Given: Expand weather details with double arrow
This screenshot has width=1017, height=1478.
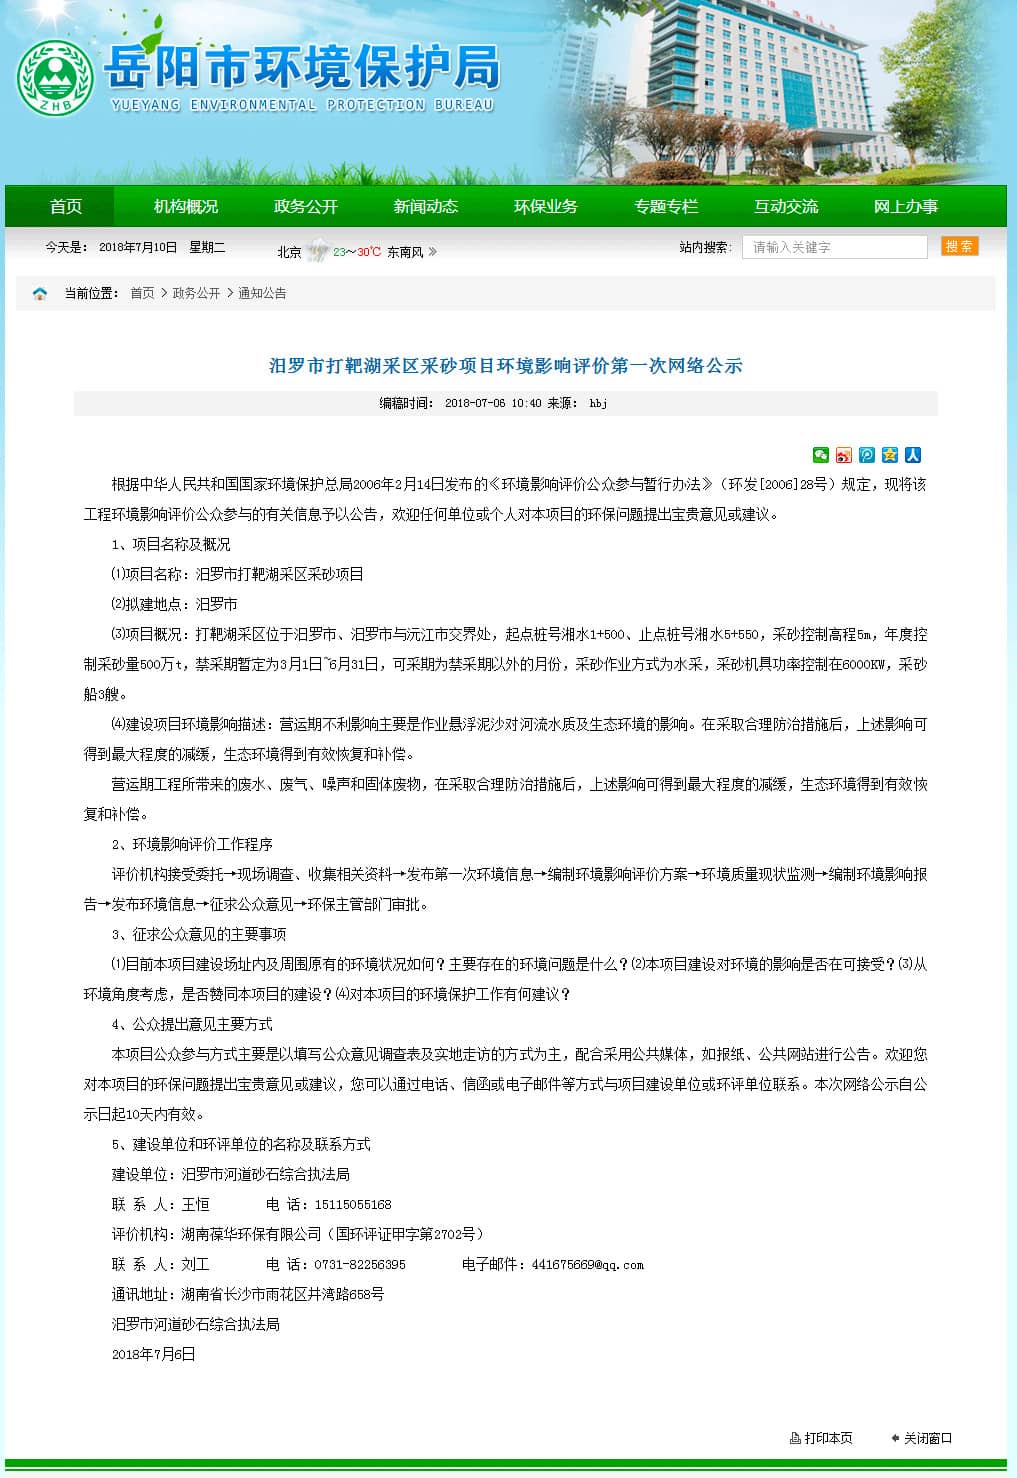Looking at the screenshot, I should [x=432, y=252].
